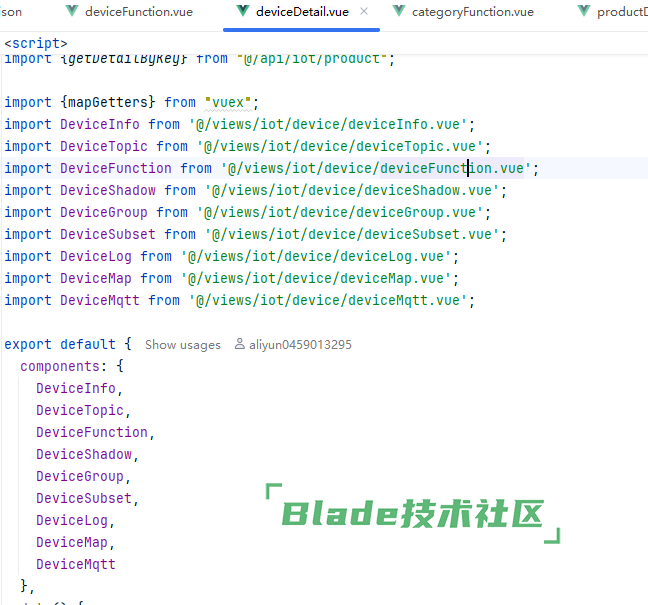Click DeviceMqtt in the components list
Viewport: 648px width, 605px height.
(76, 564)
